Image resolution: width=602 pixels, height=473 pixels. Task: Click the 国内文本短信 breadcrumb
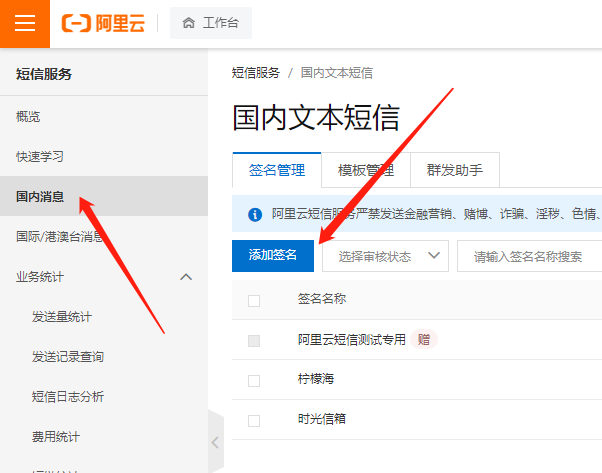337,73
